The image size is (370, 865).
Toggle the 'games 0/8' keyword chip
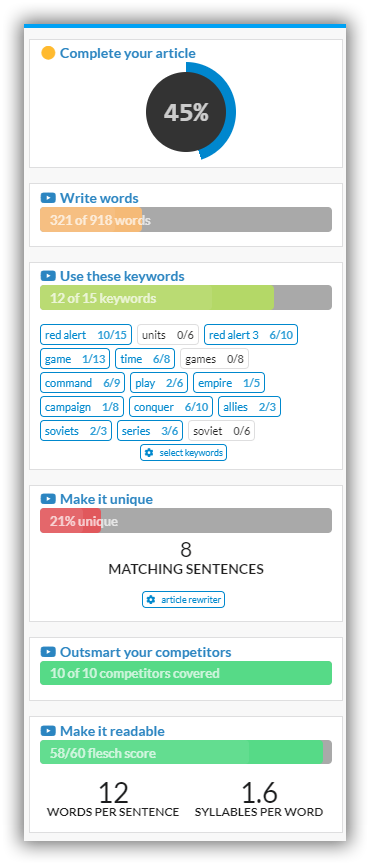click(x=215, y=359)
